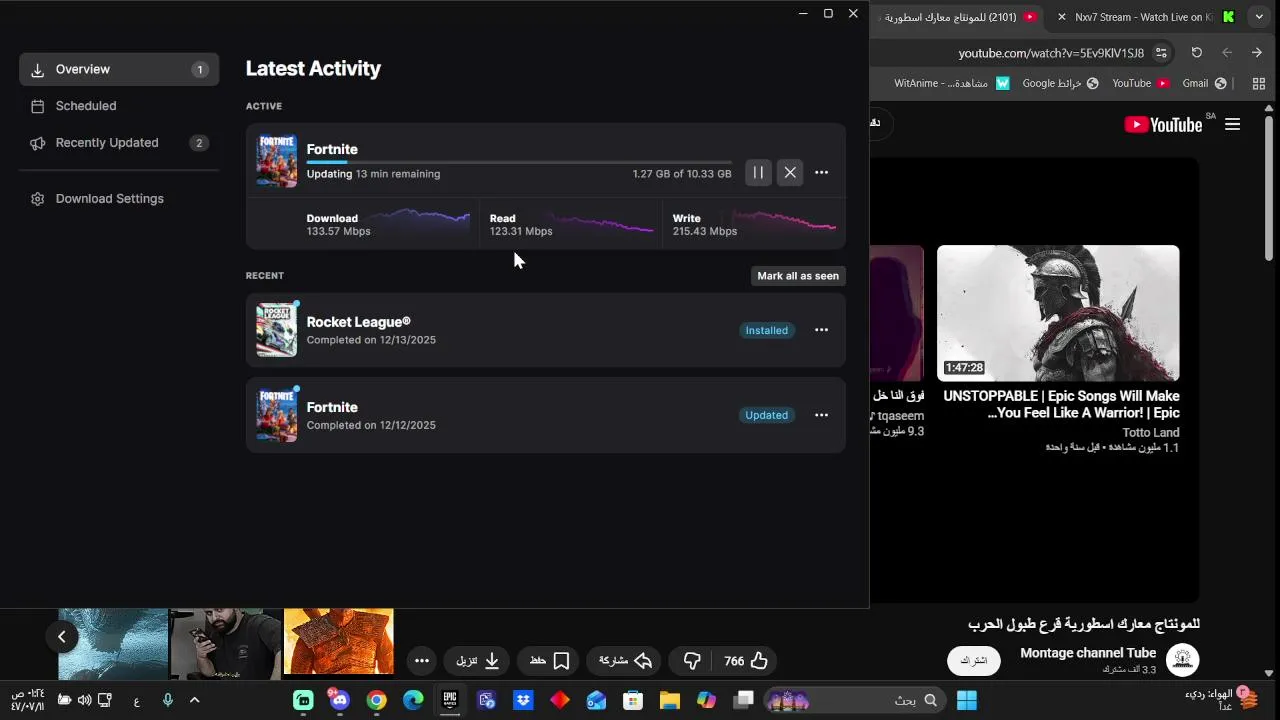Click the Montage channel Tube avatar
The width and height of the screenshot is (1280, 720).
(1183, 660)
